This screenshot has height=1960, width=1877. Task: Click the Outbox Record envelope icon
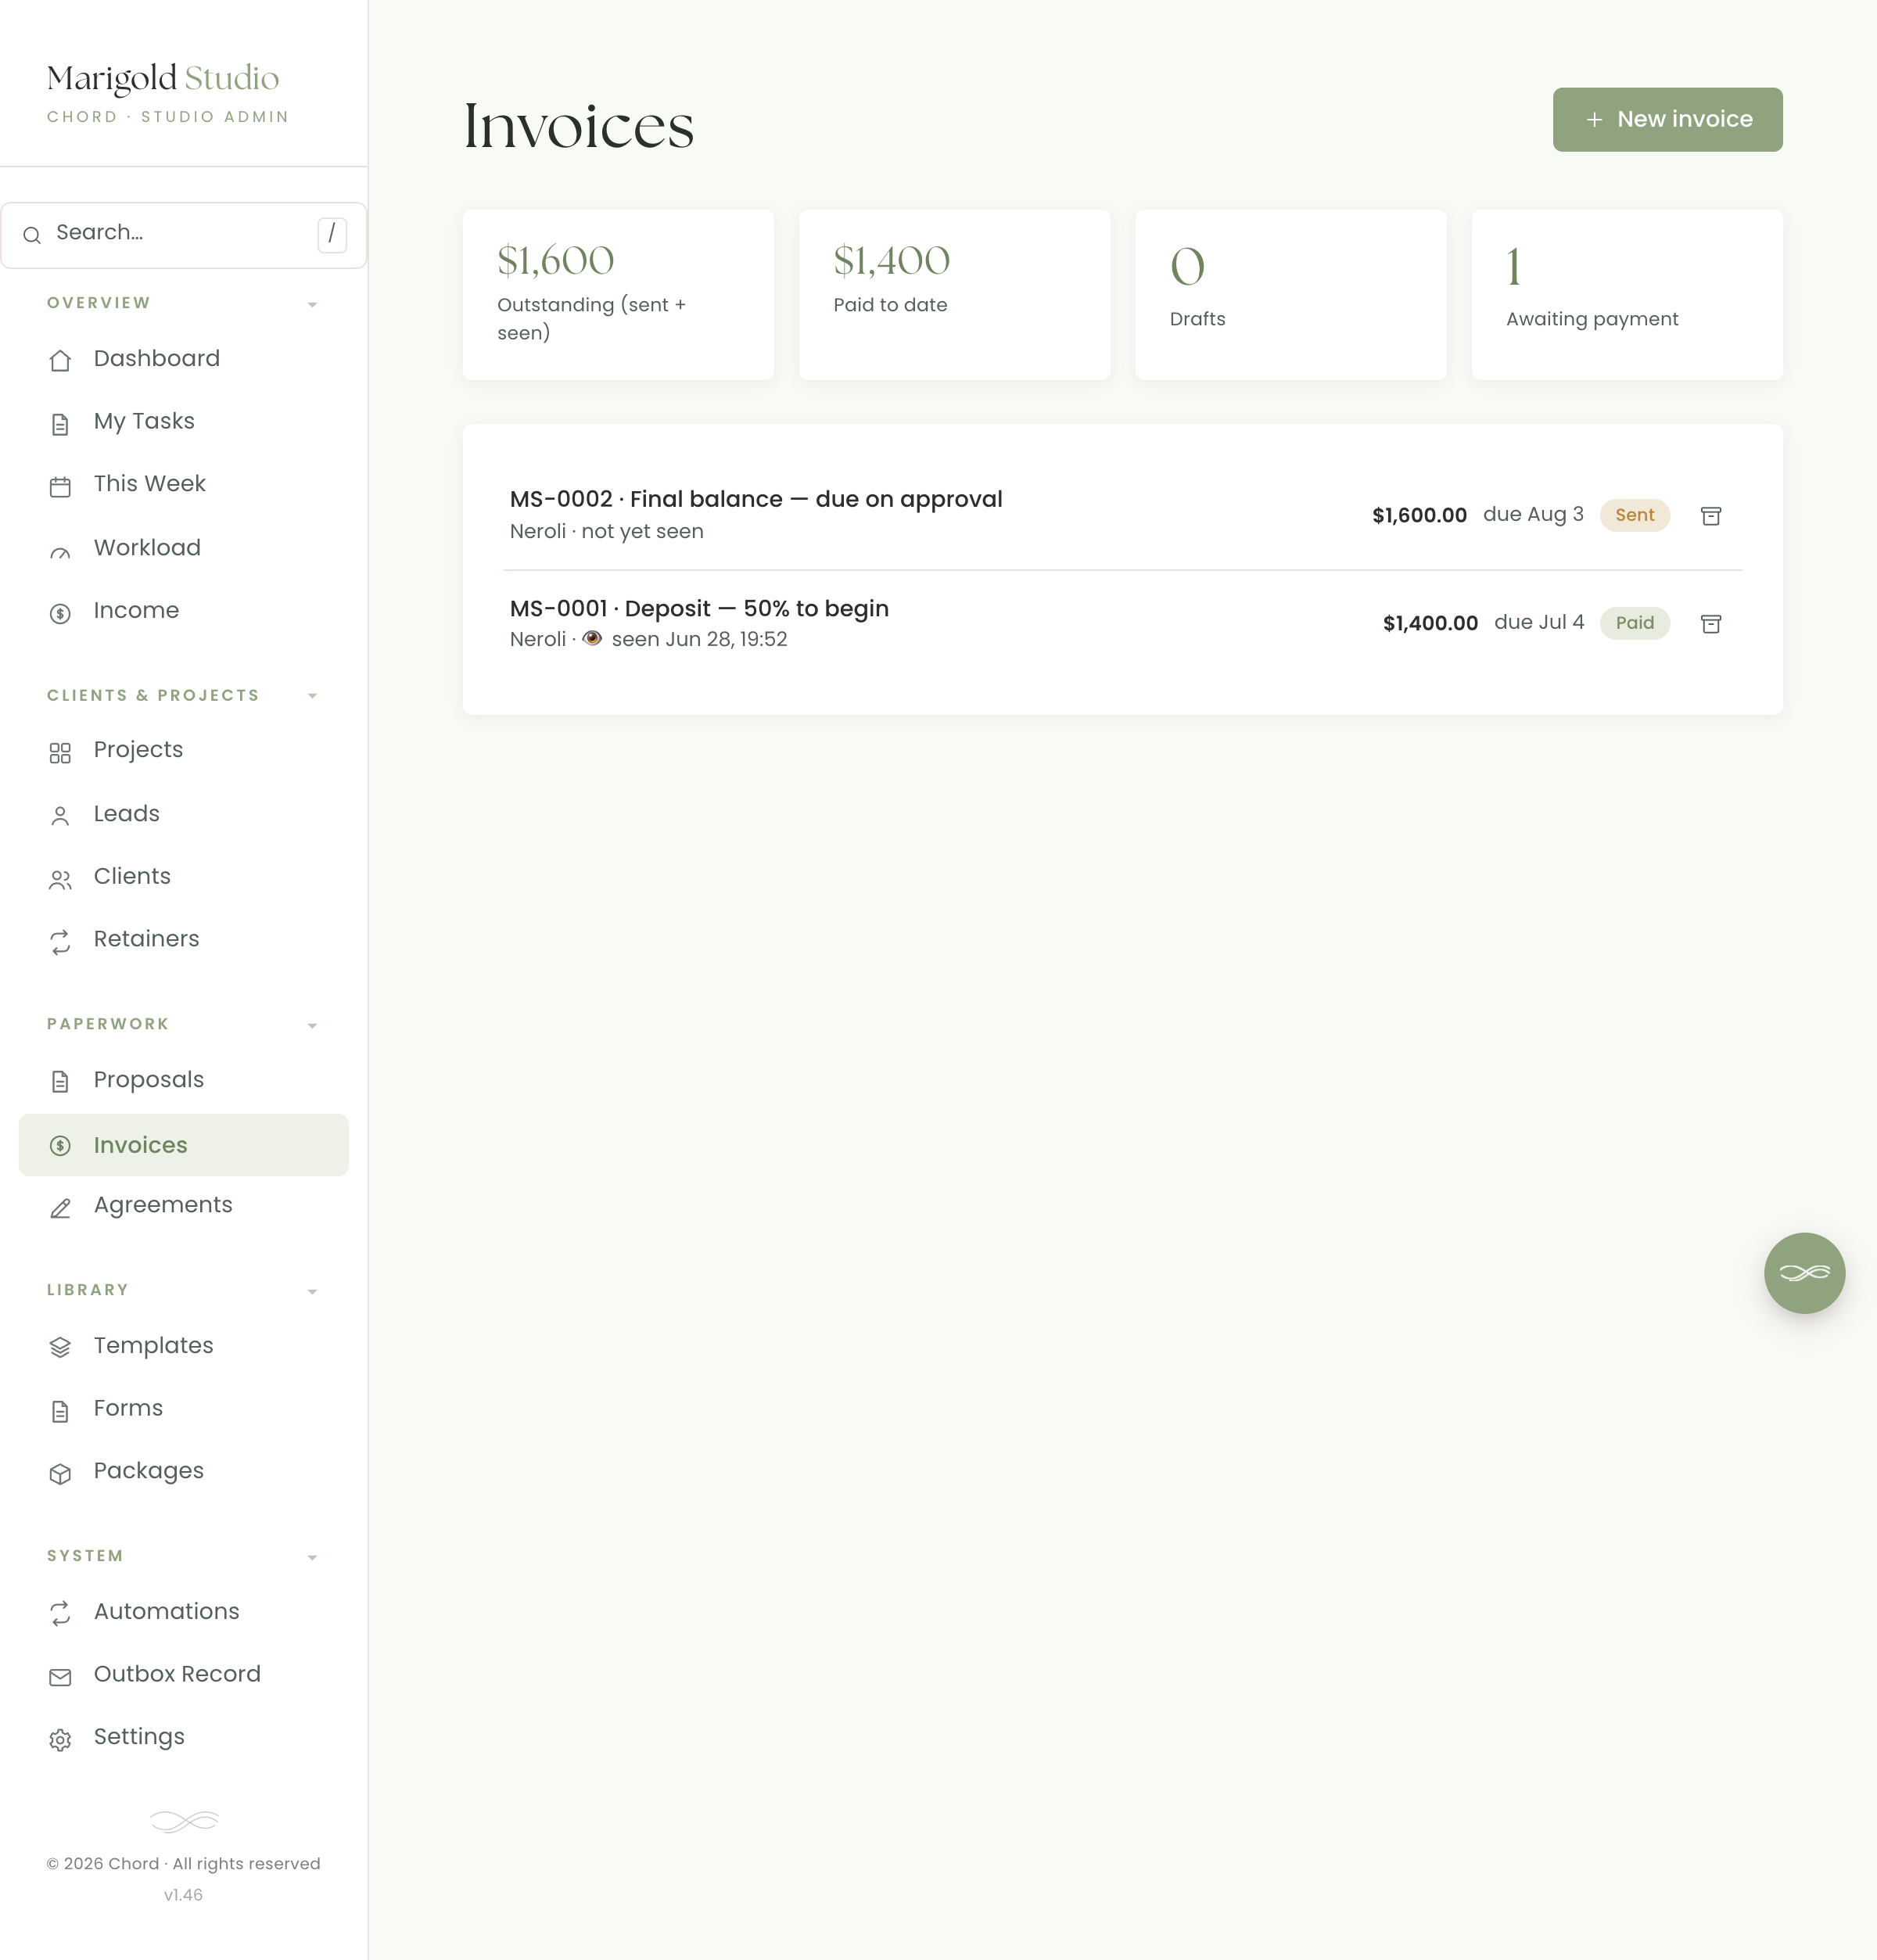coord(60,1677)
